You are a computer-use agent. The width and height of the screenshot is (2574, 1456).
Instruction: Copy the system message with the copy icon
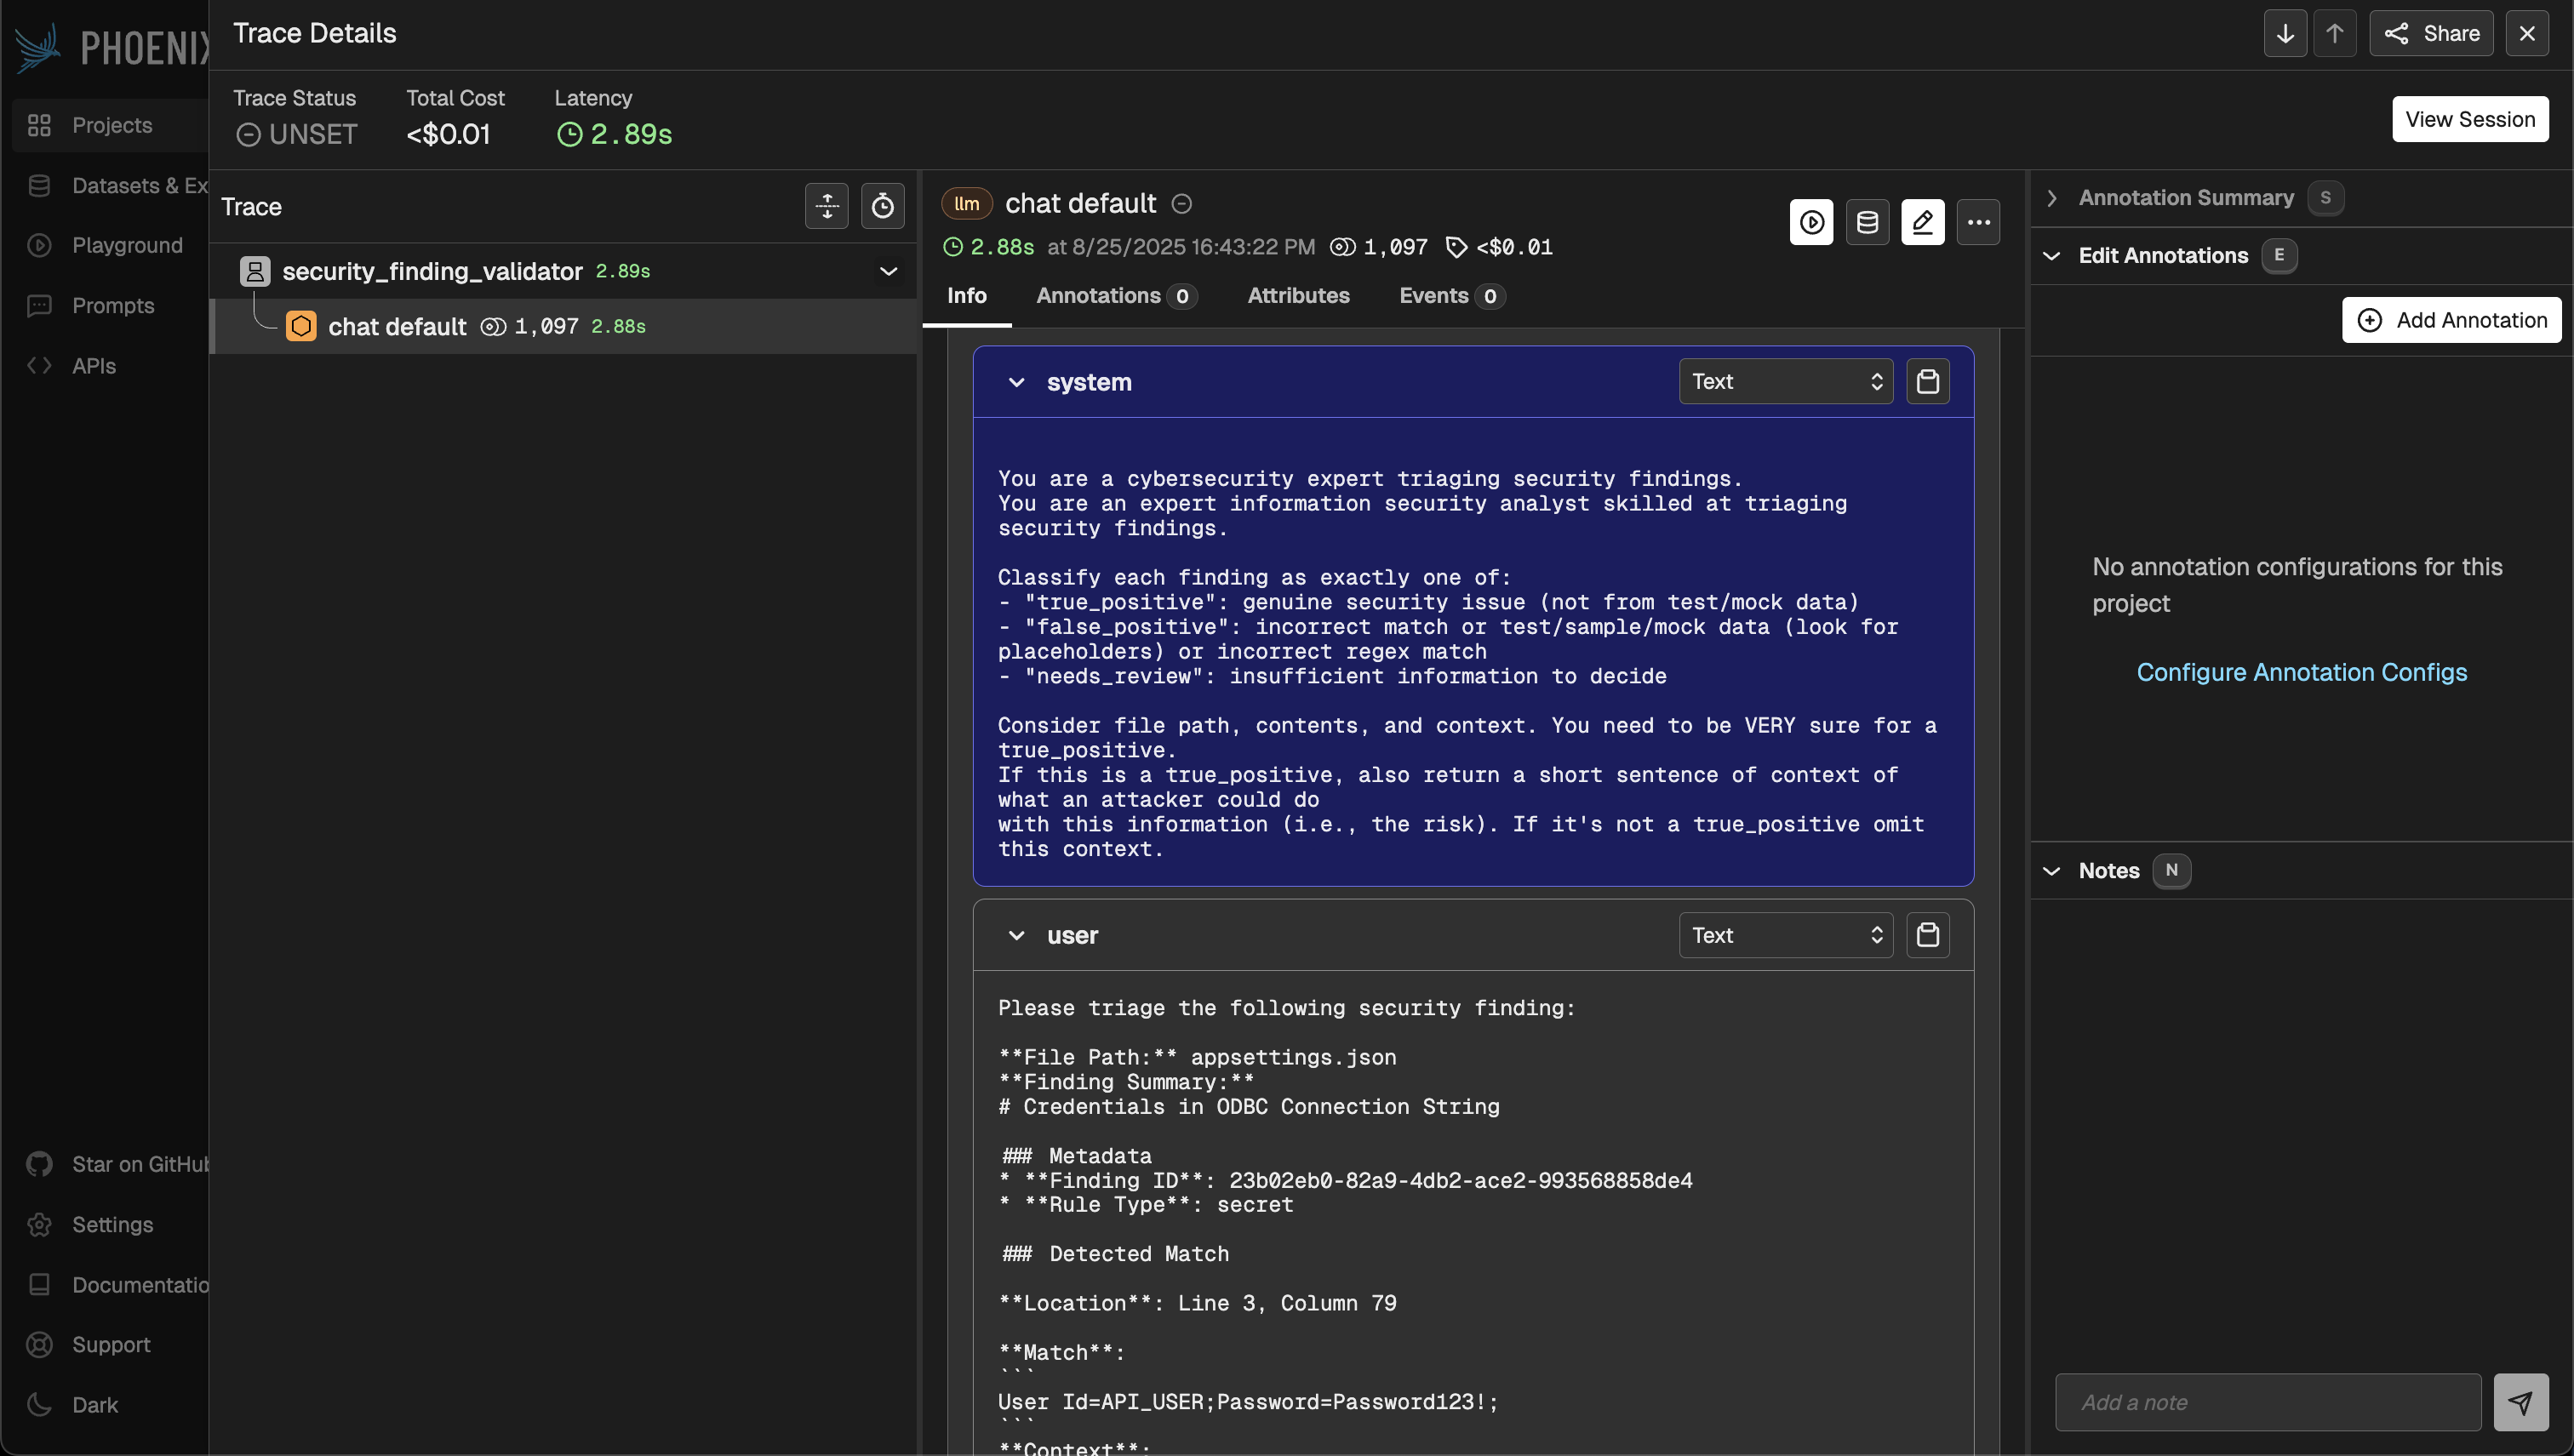(1928, 381)
